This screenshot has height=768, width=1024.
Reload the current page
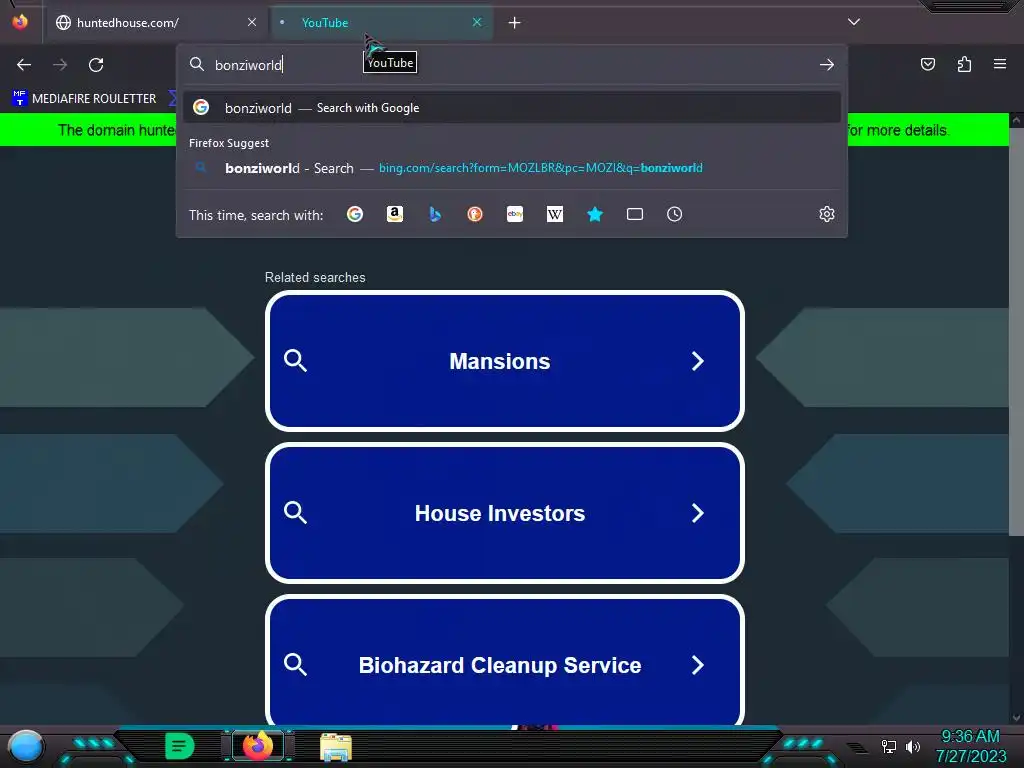(96, 65)
